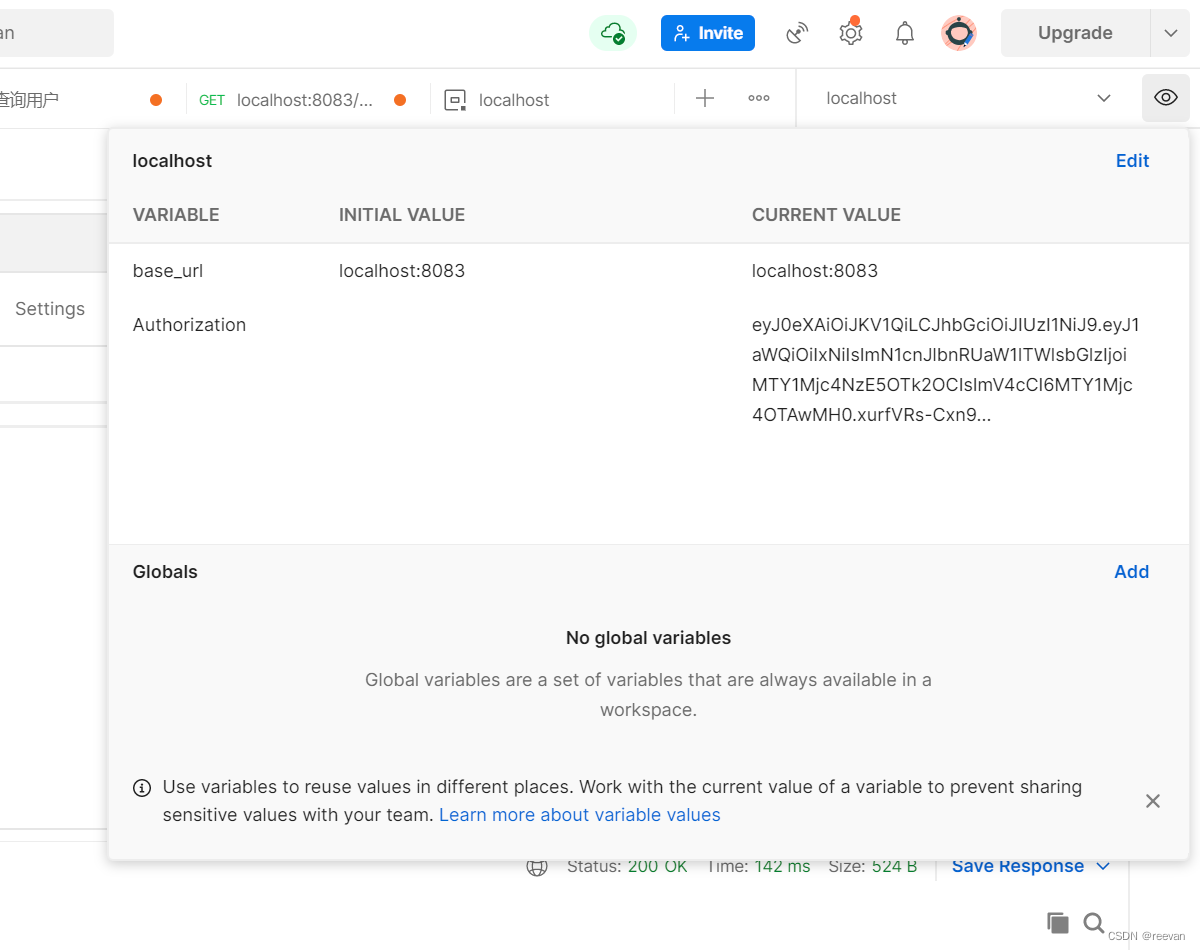Screen dimensions: 1200x950
Task: Click the VARIABLE column header
Action: 176,215
